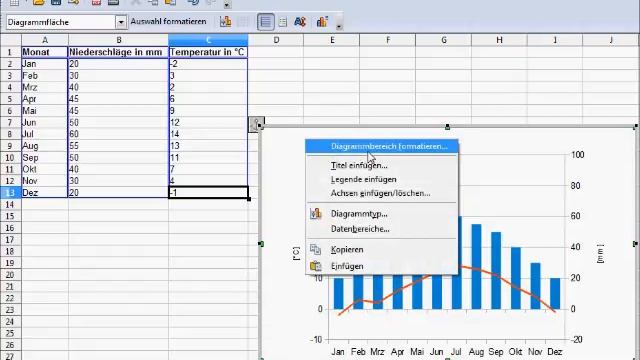The height and width of the screenshot is (360, 640).
Task: Click the Nov precipitation bar in chart
Action: tap(535, 286)
